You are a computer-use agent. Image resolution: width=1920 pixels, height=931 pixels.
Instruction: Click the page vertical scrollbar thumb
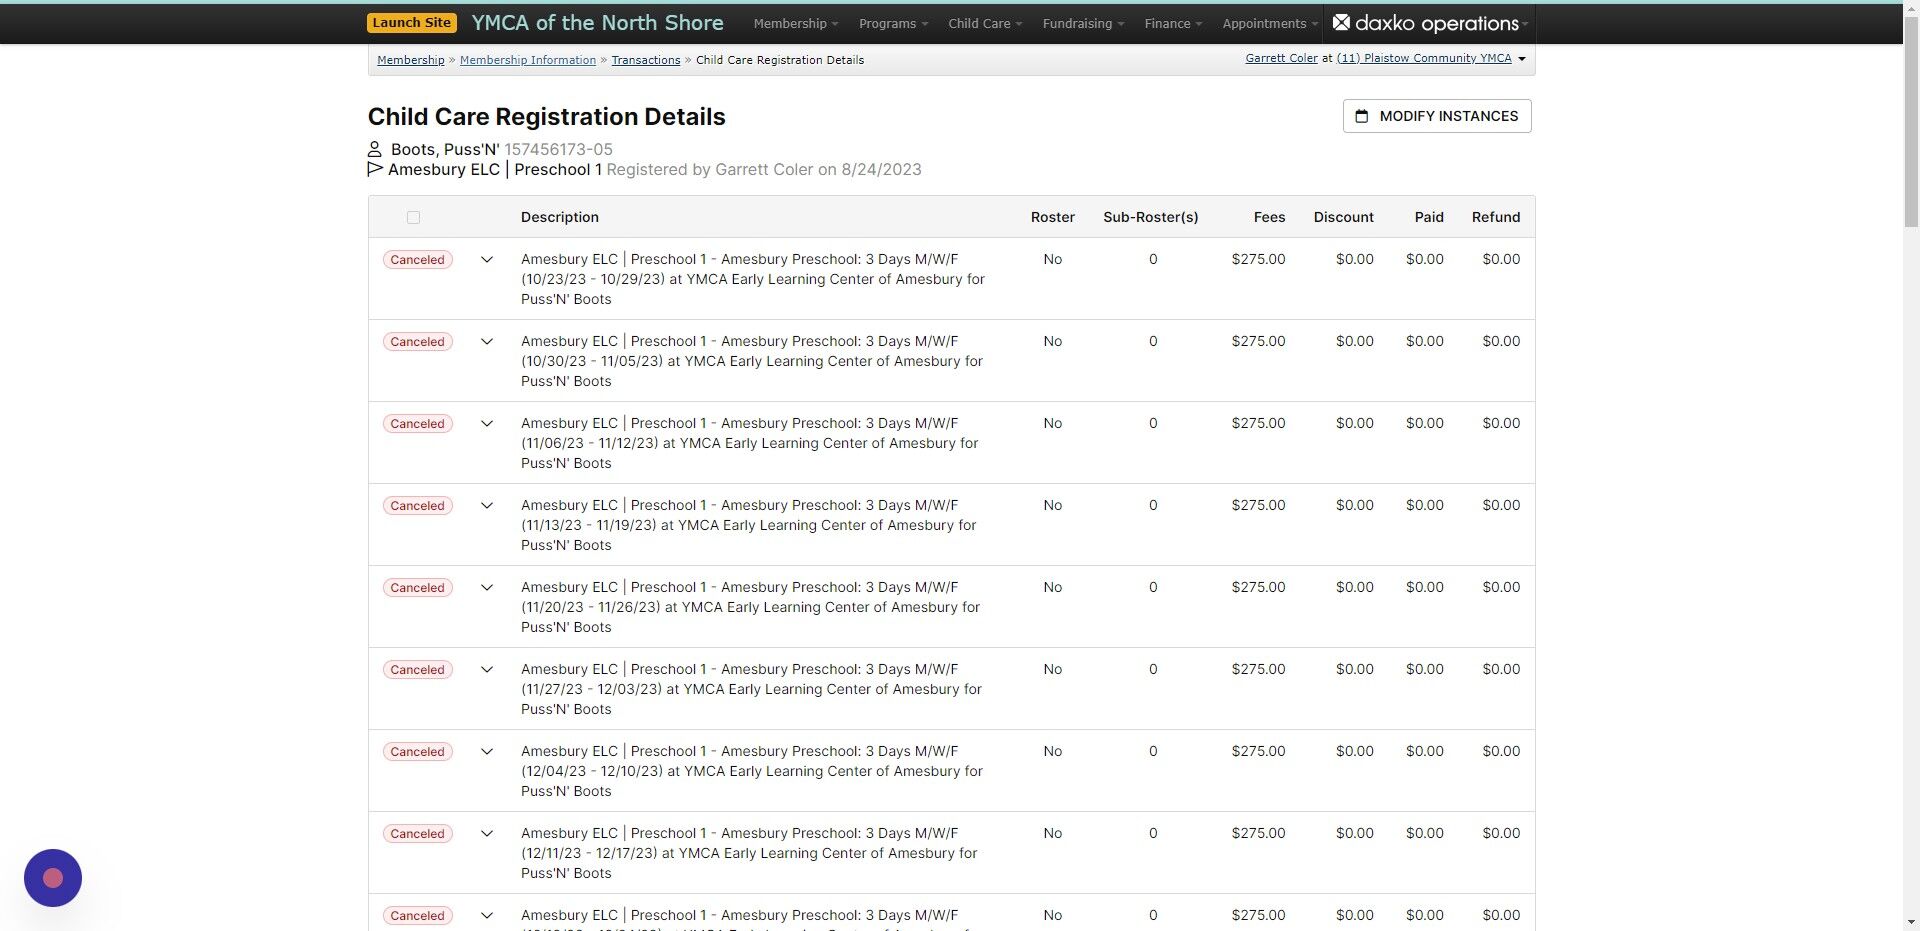[x=1911, y=120]
